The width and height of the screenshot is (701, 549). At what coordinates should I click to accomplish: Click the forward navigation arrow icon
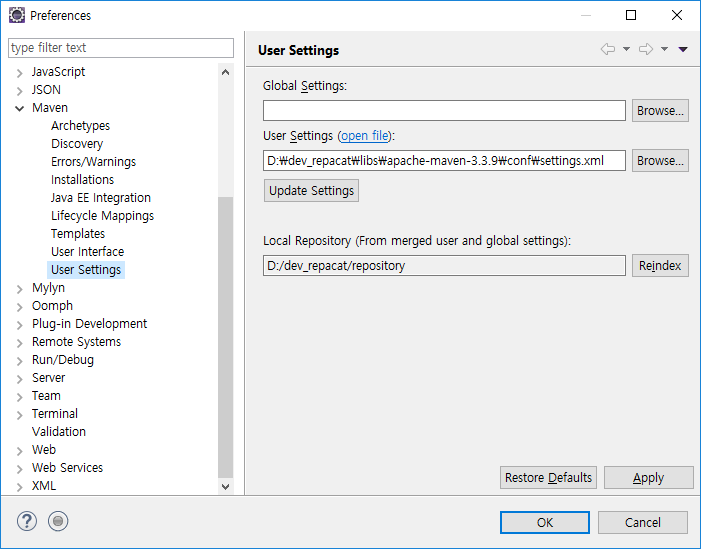646,49
